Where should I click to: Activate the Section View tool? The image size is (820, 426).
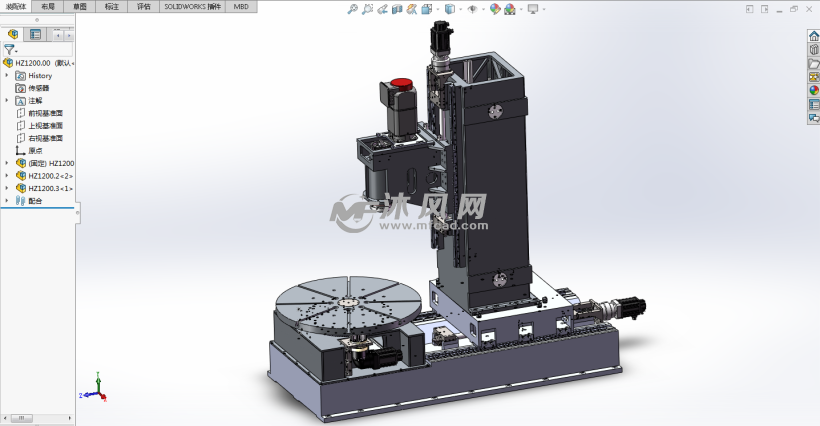397,9
